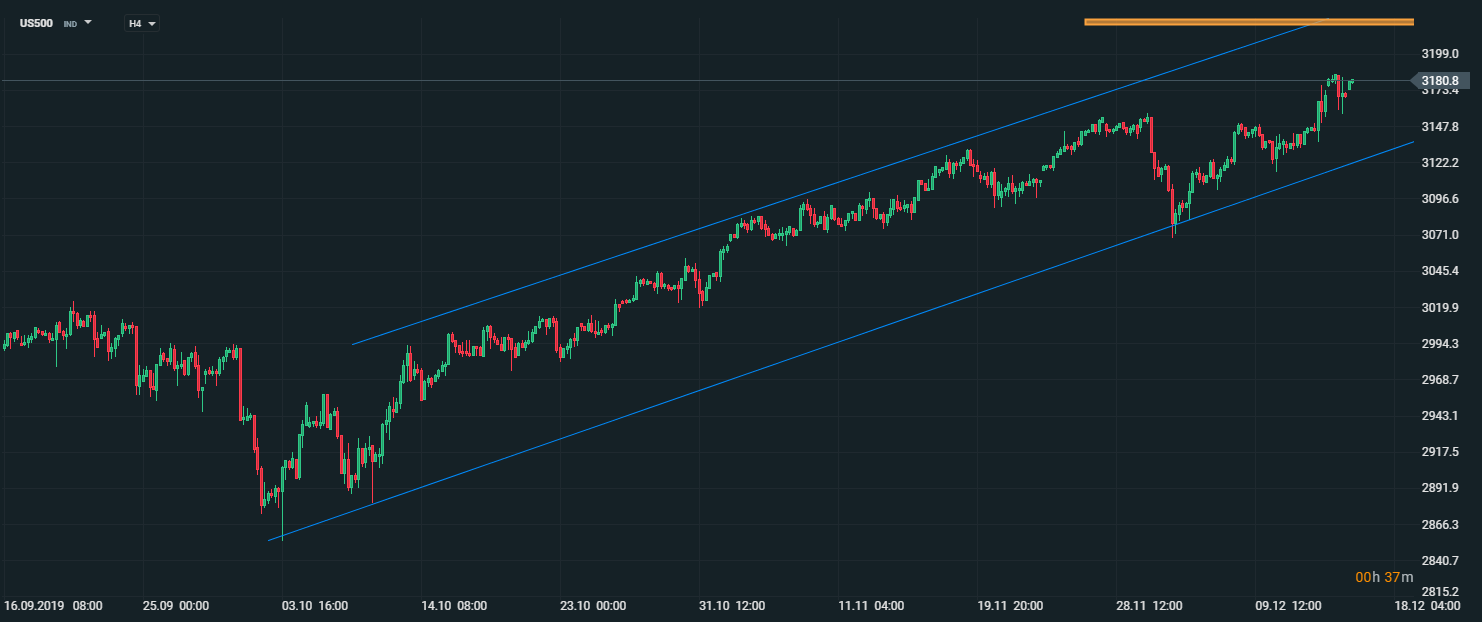
Task: Select the orange resistance zone rectangle
Action: pyautogui.click(x=1248, y=21)
